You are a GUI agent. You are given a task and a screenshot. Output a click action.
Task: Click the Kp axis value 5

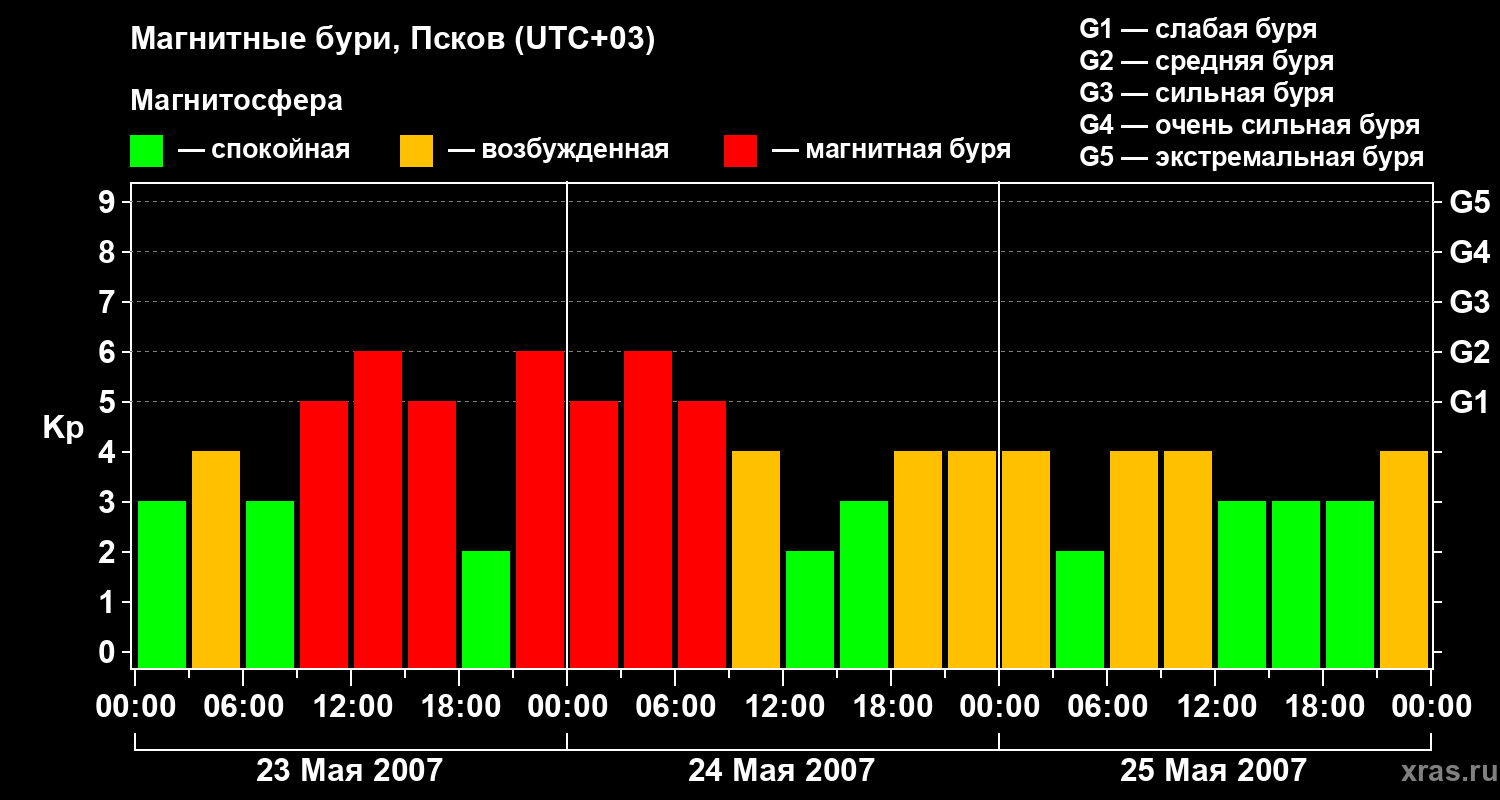point(109,402)
